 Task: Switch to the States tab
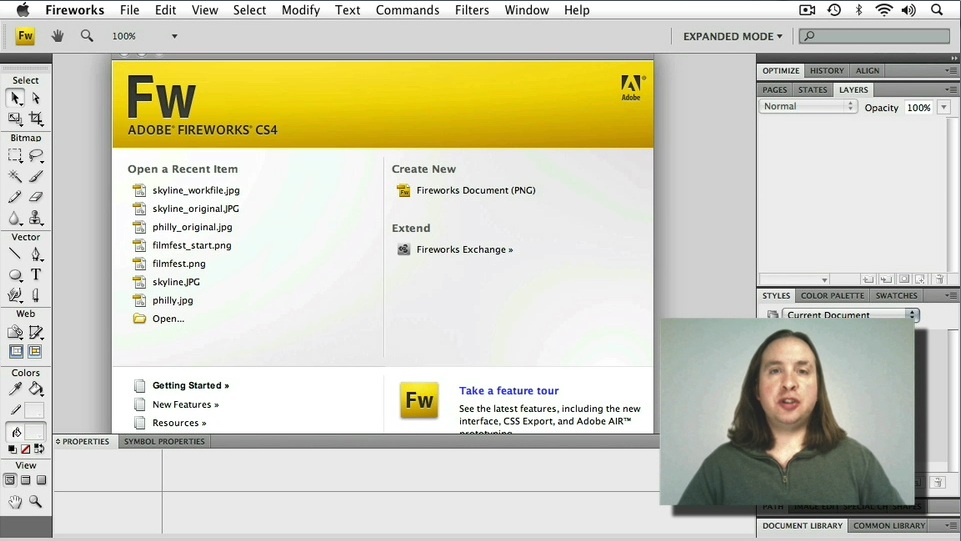click(x=812, y=90)
